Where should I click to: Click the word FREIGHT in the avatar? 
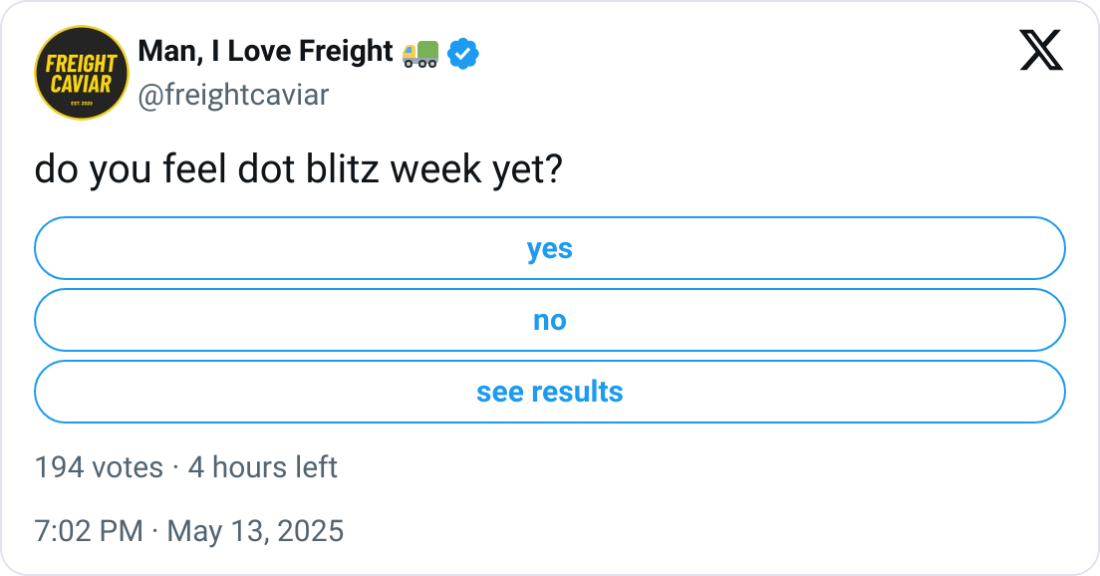point(82,63)
